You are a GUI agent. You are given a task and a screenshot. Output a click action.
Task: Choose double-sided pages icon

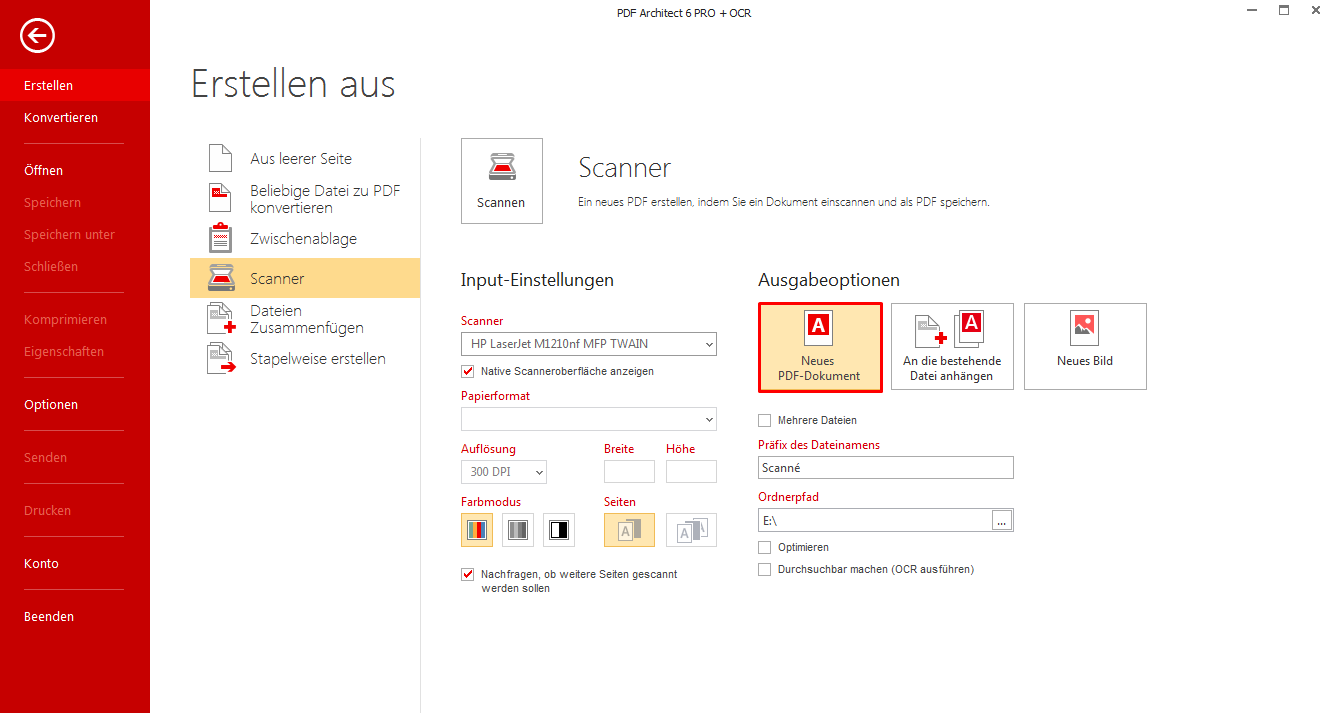click(691, 530)
